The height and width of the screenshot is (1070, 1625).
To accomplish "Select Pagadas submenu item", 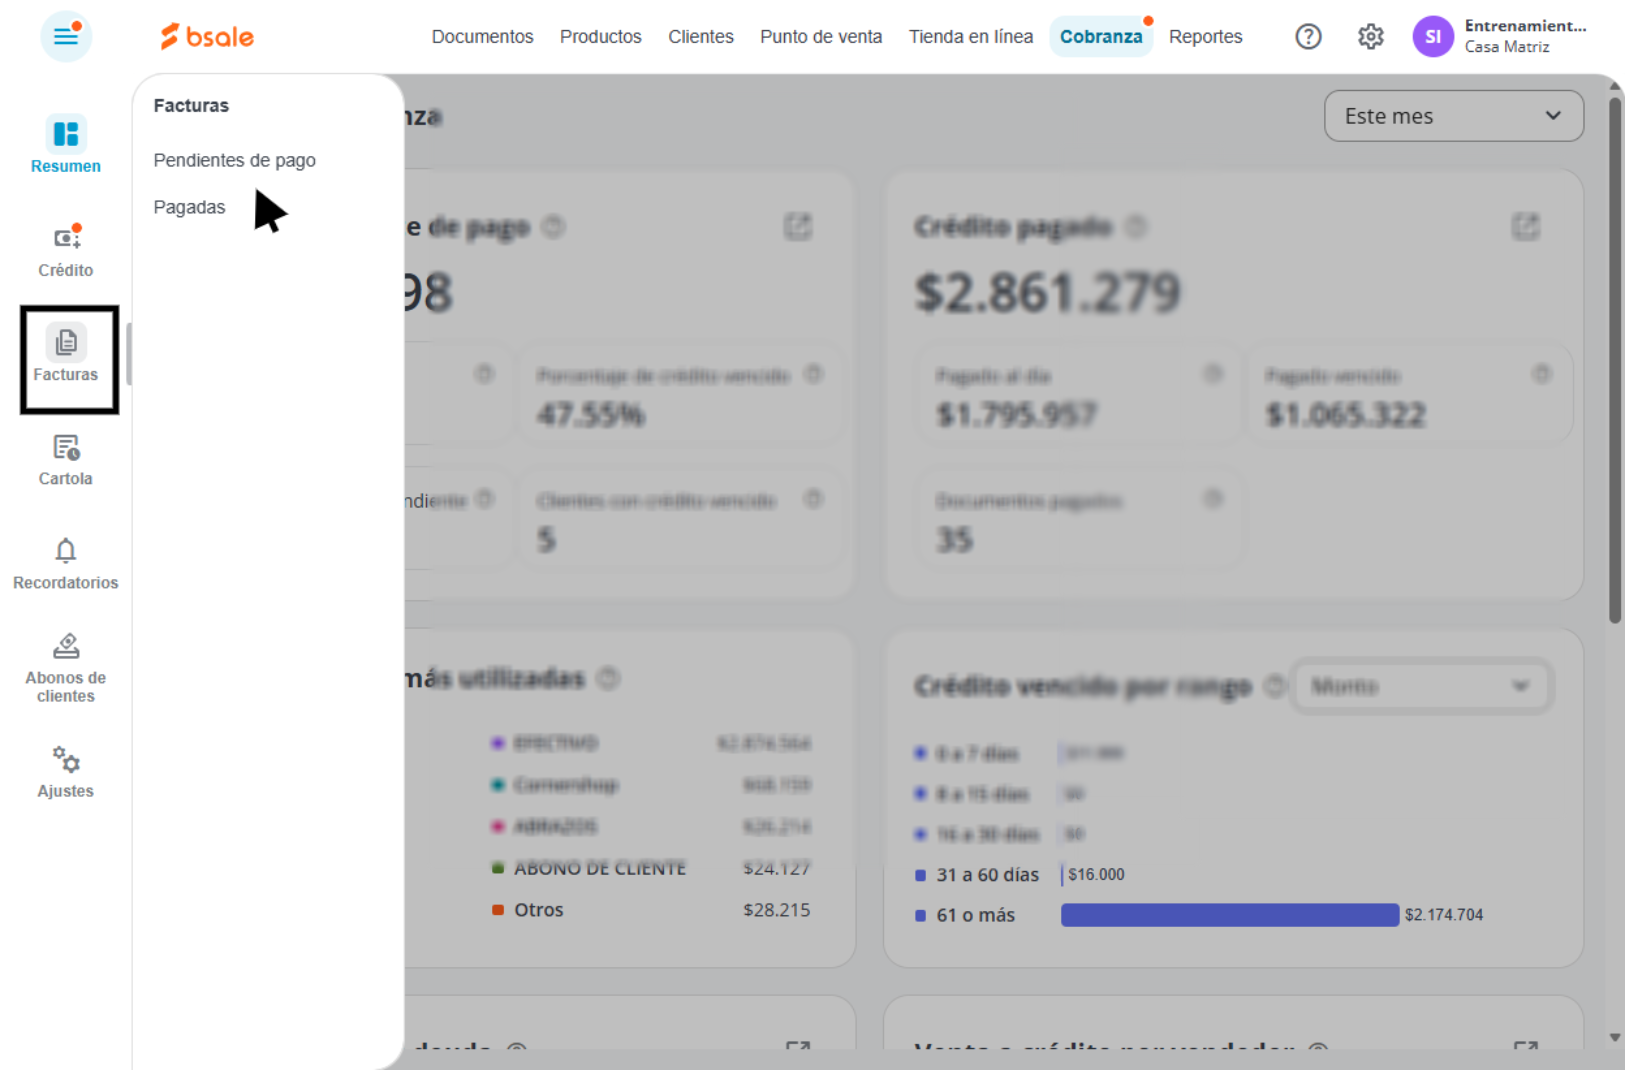I will click(x=189, y=207).
